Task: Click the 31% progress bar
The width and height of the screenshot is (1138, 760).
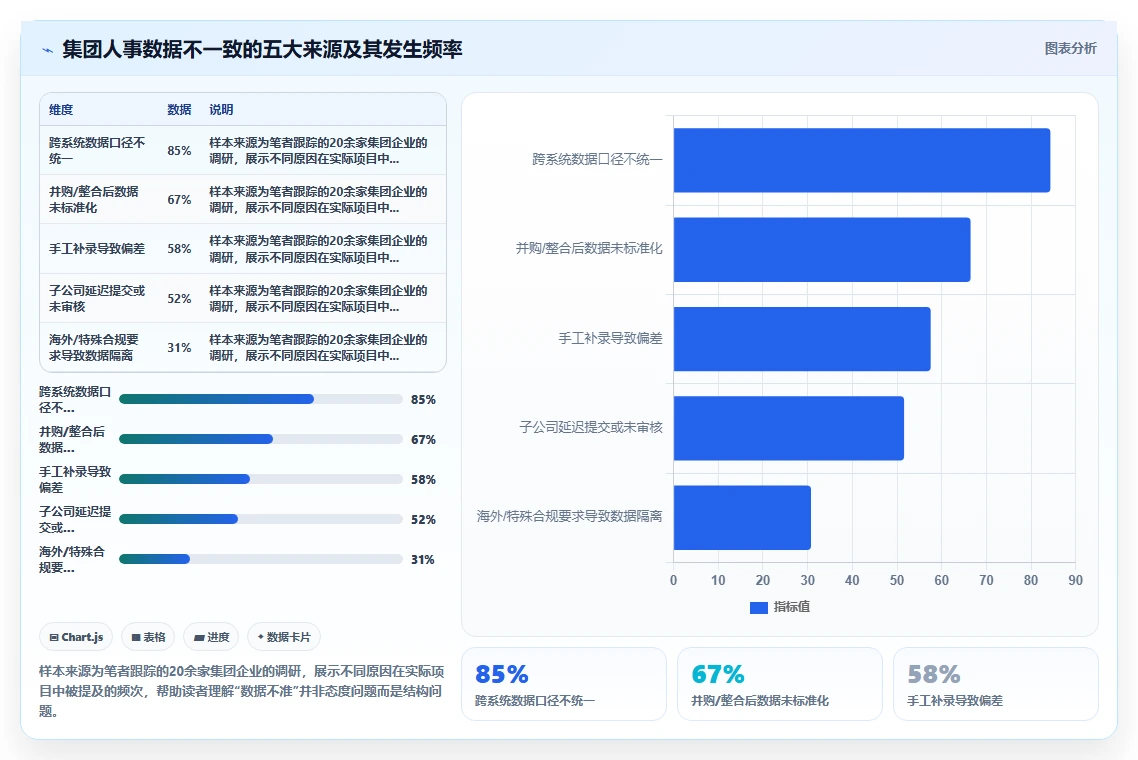Action: (x=261, y=559)
